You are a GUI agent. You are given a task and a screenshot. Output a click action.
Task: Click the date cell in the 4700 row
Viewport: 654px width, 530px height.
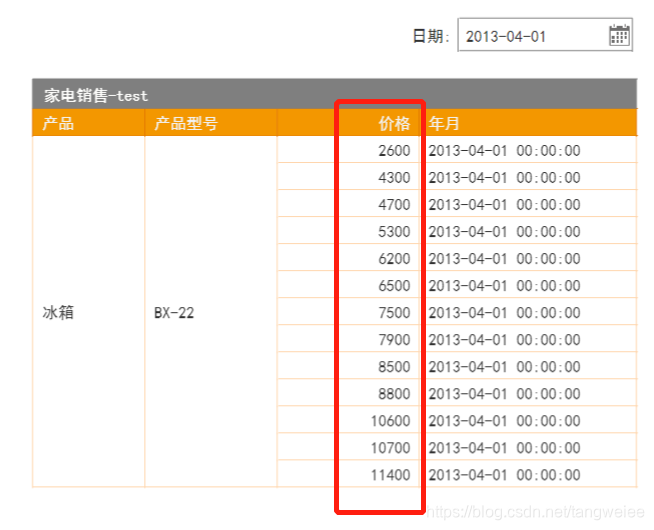point(528,204)
